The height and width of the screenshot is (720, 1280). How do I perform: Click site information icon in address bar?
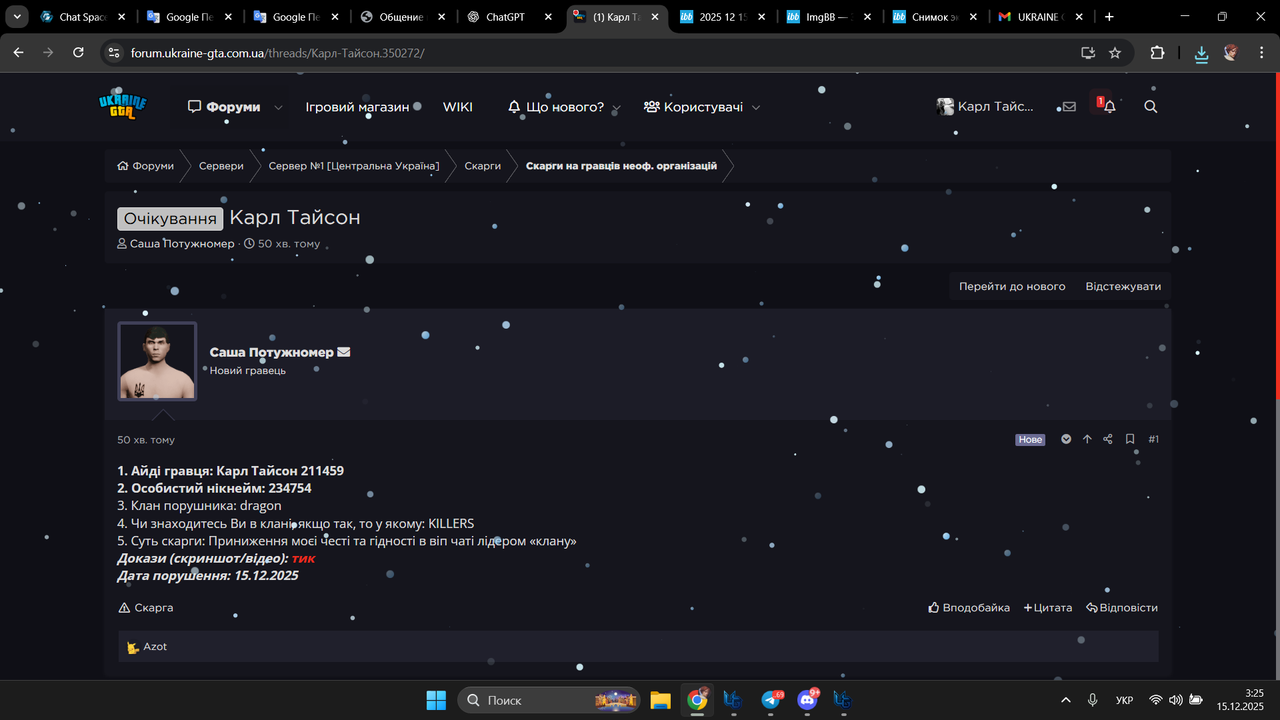point(113,53)
